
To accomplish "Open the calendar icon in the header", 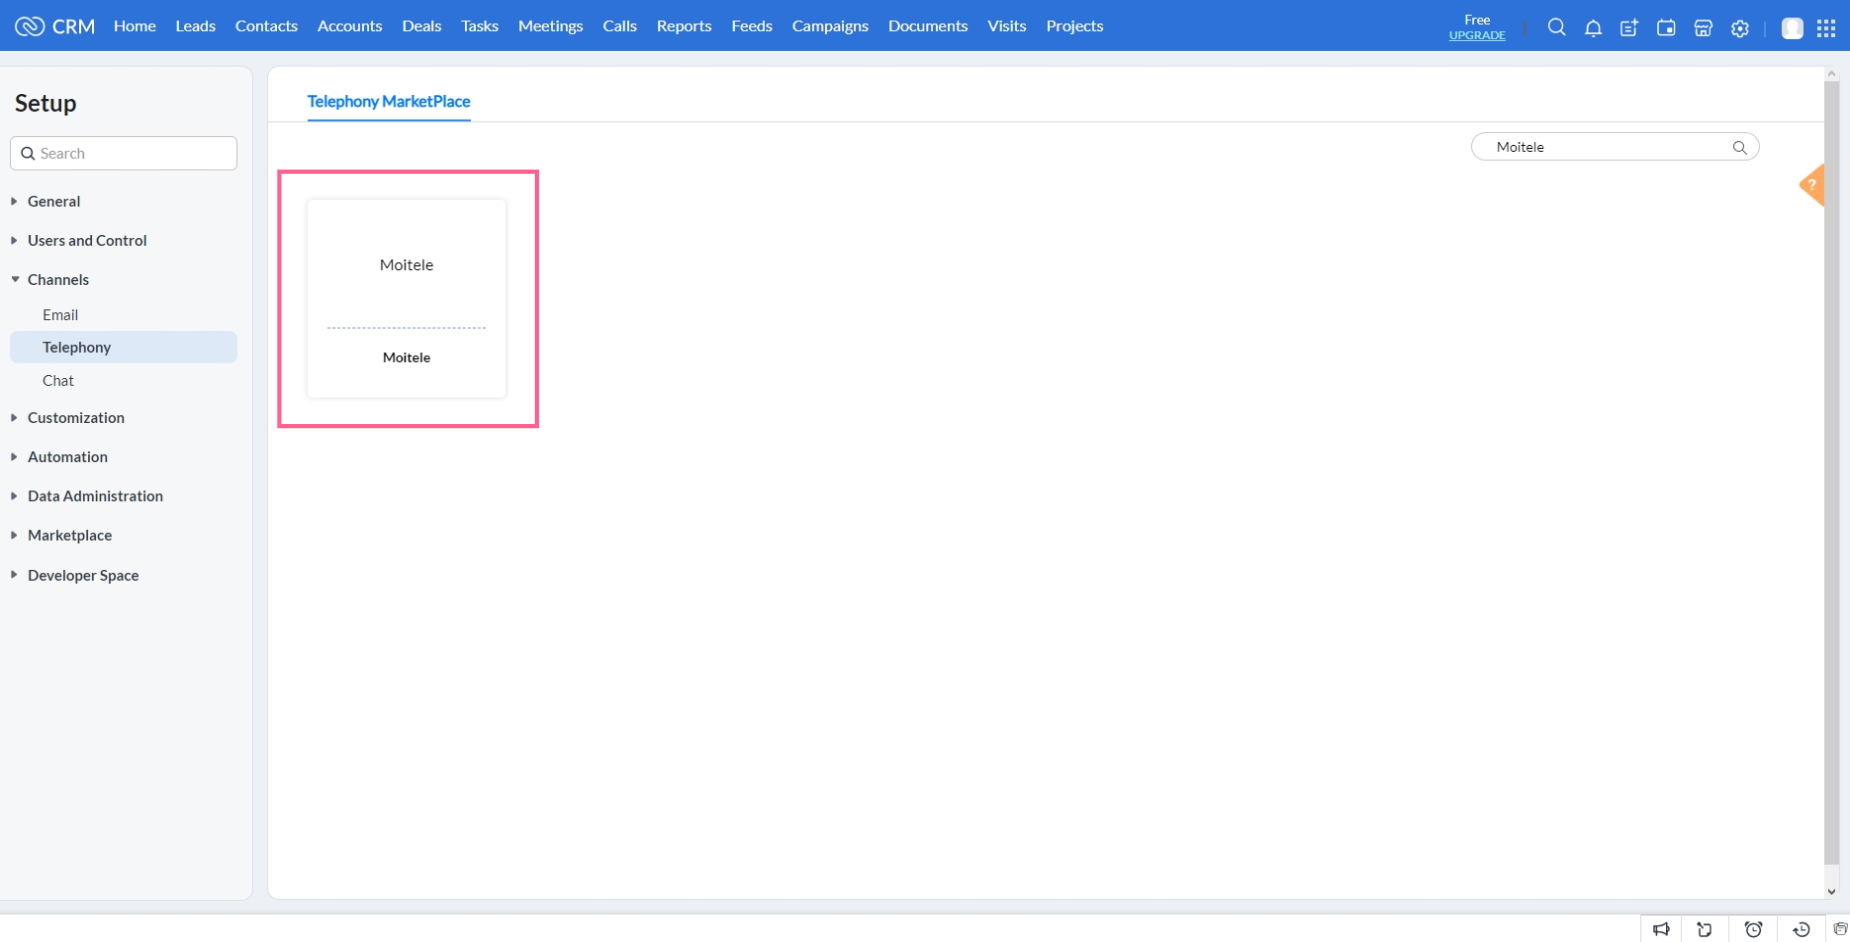I will (1666, 28).
